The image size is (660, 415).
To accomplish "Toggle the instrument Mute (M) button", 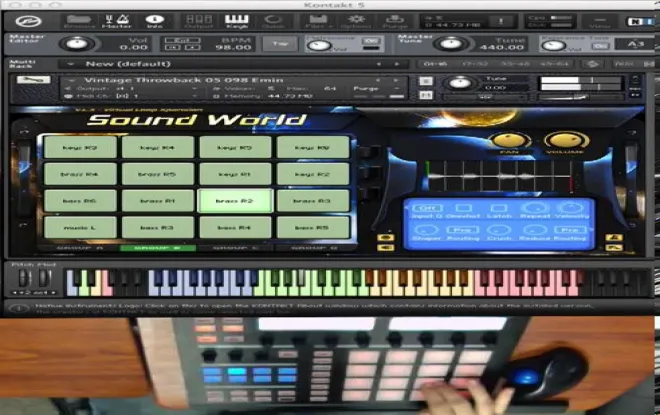I will 426,96.
